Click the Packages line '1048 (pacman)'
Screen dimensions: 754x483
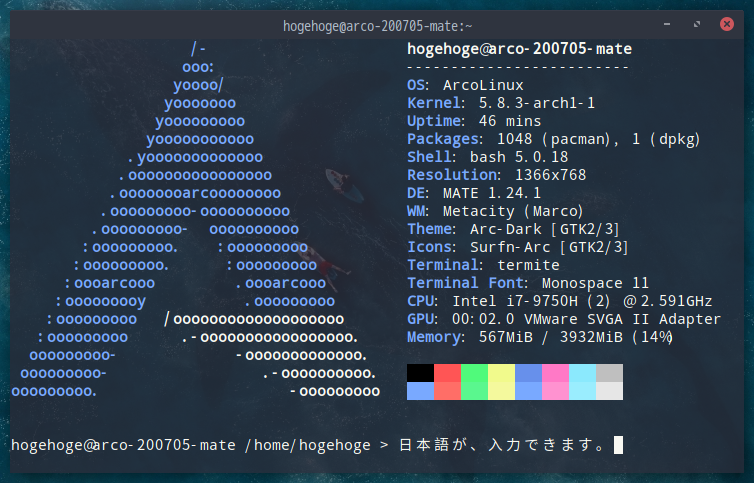click(553, 139)
